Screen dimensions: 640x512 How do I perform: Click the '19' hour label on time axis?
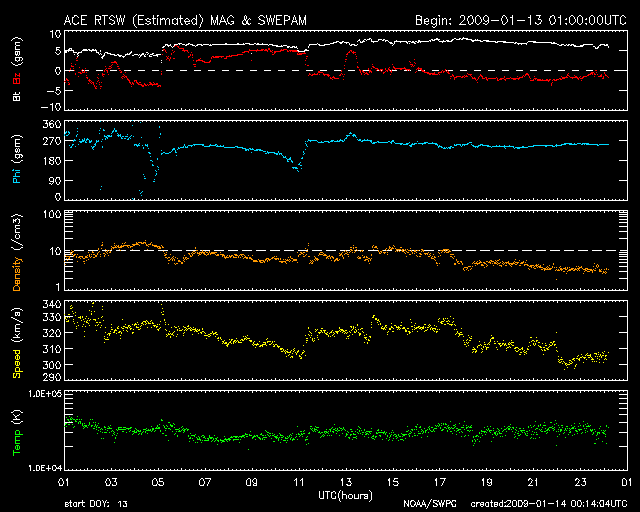(x=487, y=482)
